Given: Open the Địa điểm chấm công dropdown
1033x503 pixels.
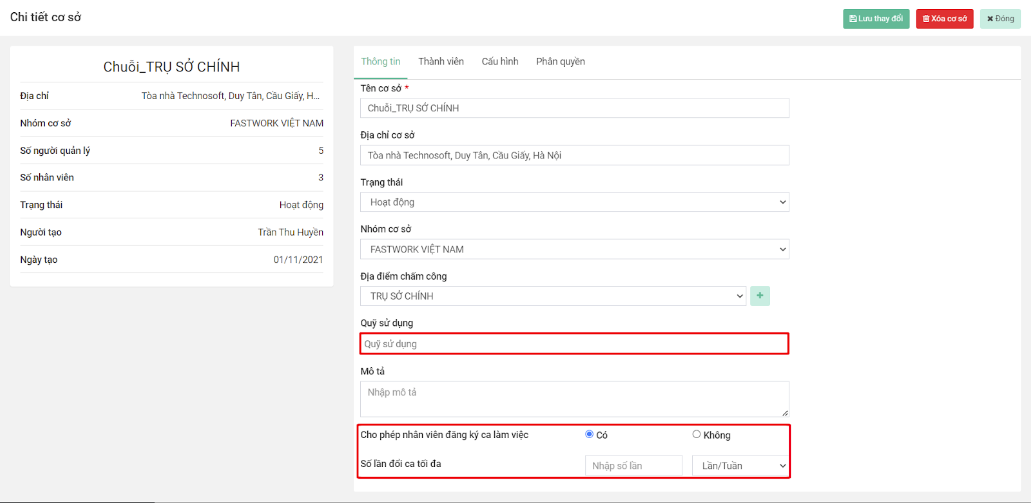Looking at the screenshot, I should pyautogui.click(x=553, y=296).
